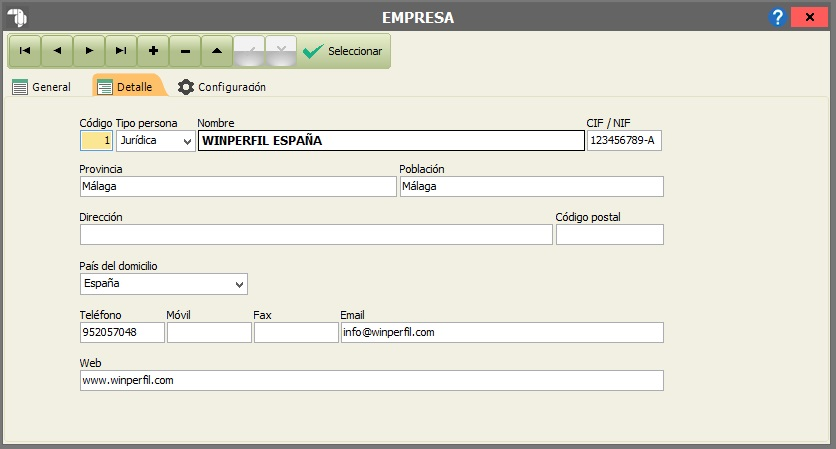Click the empty Fax field
This screenshot has width=836, height=449.
[296, 332]
